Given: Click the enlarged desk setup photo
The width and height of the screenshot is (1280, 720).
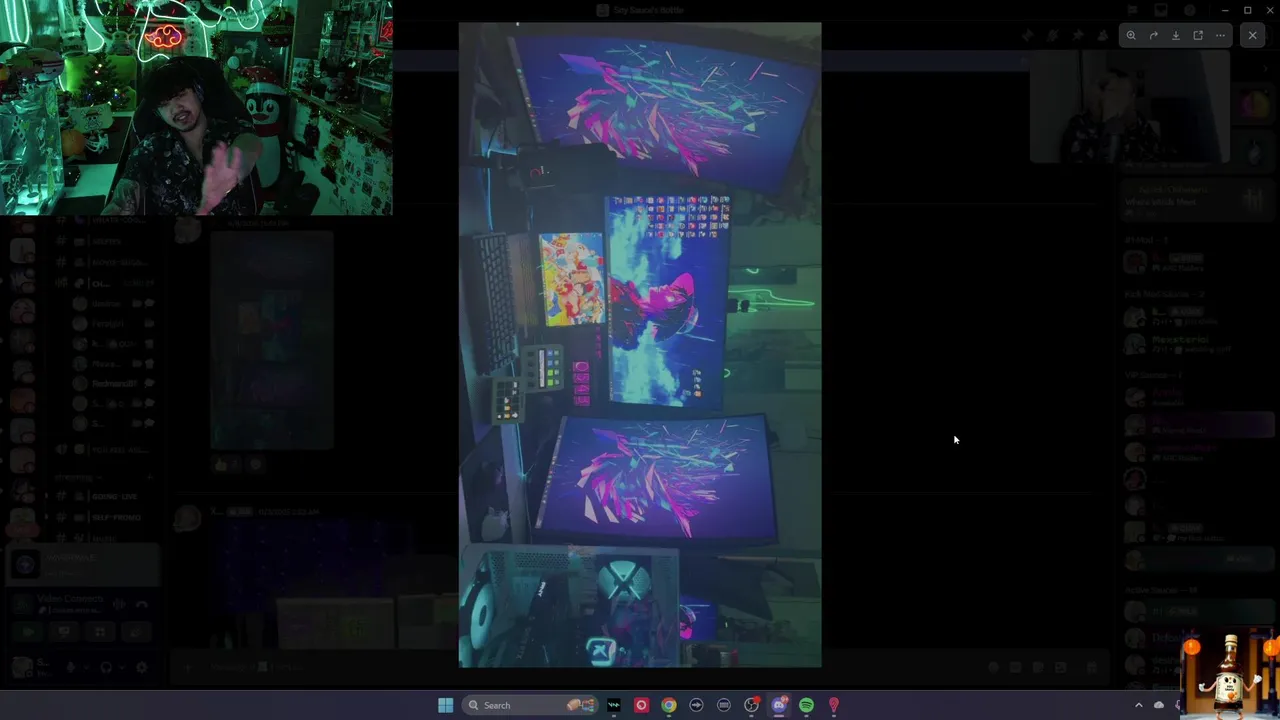Looking at the screenshot, I should [640, 344].
